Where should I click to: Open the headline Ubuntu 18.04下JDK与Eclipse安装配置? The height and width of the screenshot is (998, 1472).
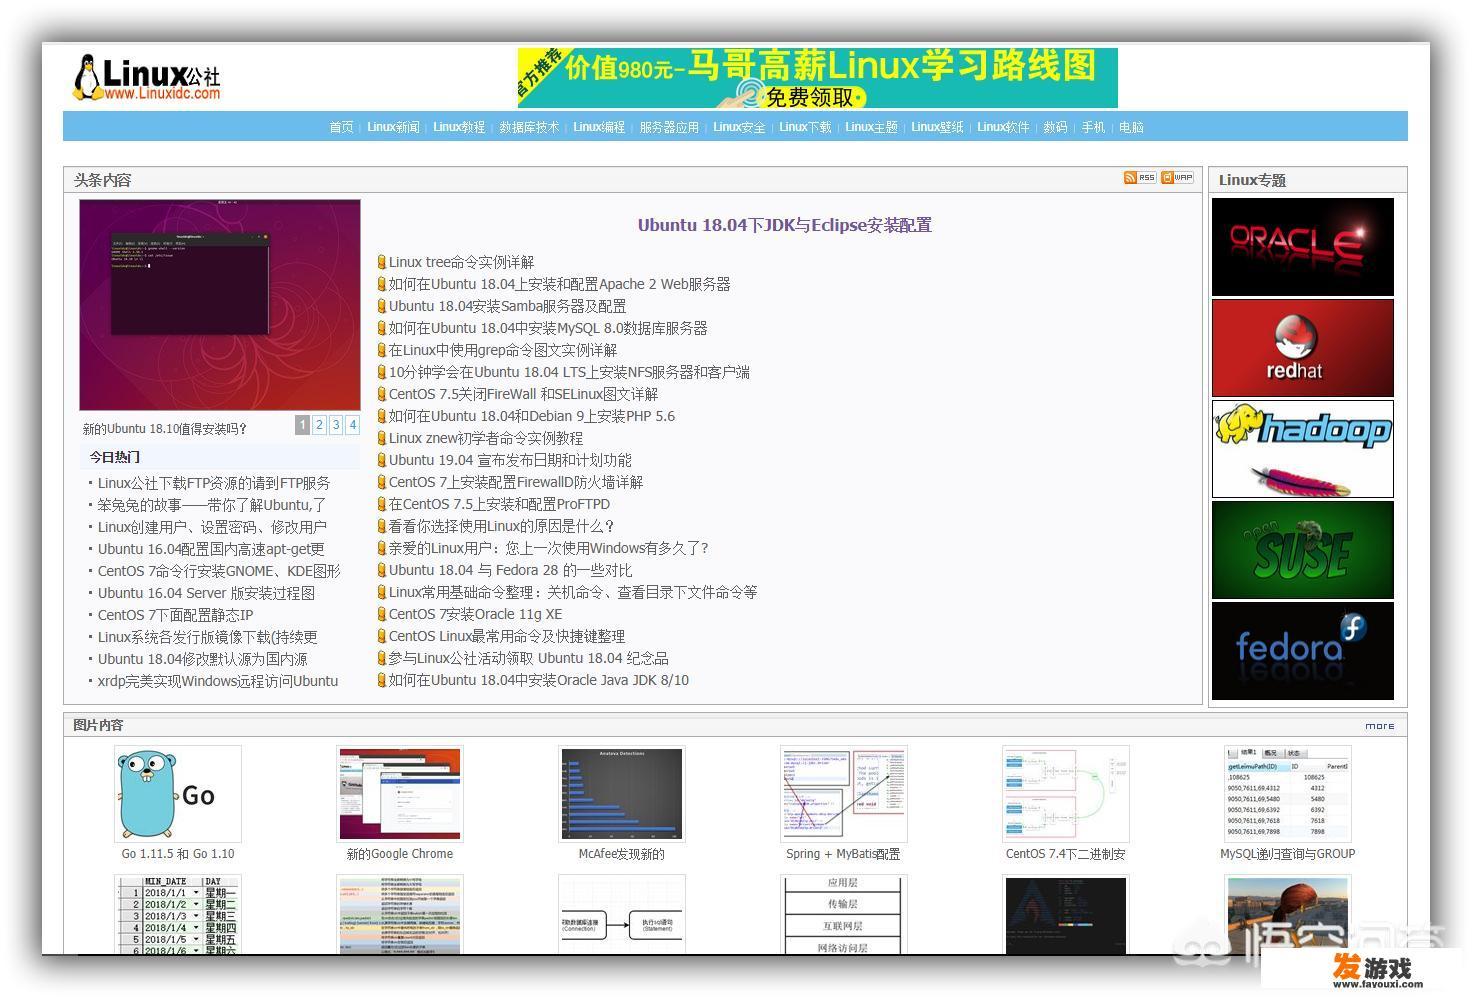(x=784, y=225)
